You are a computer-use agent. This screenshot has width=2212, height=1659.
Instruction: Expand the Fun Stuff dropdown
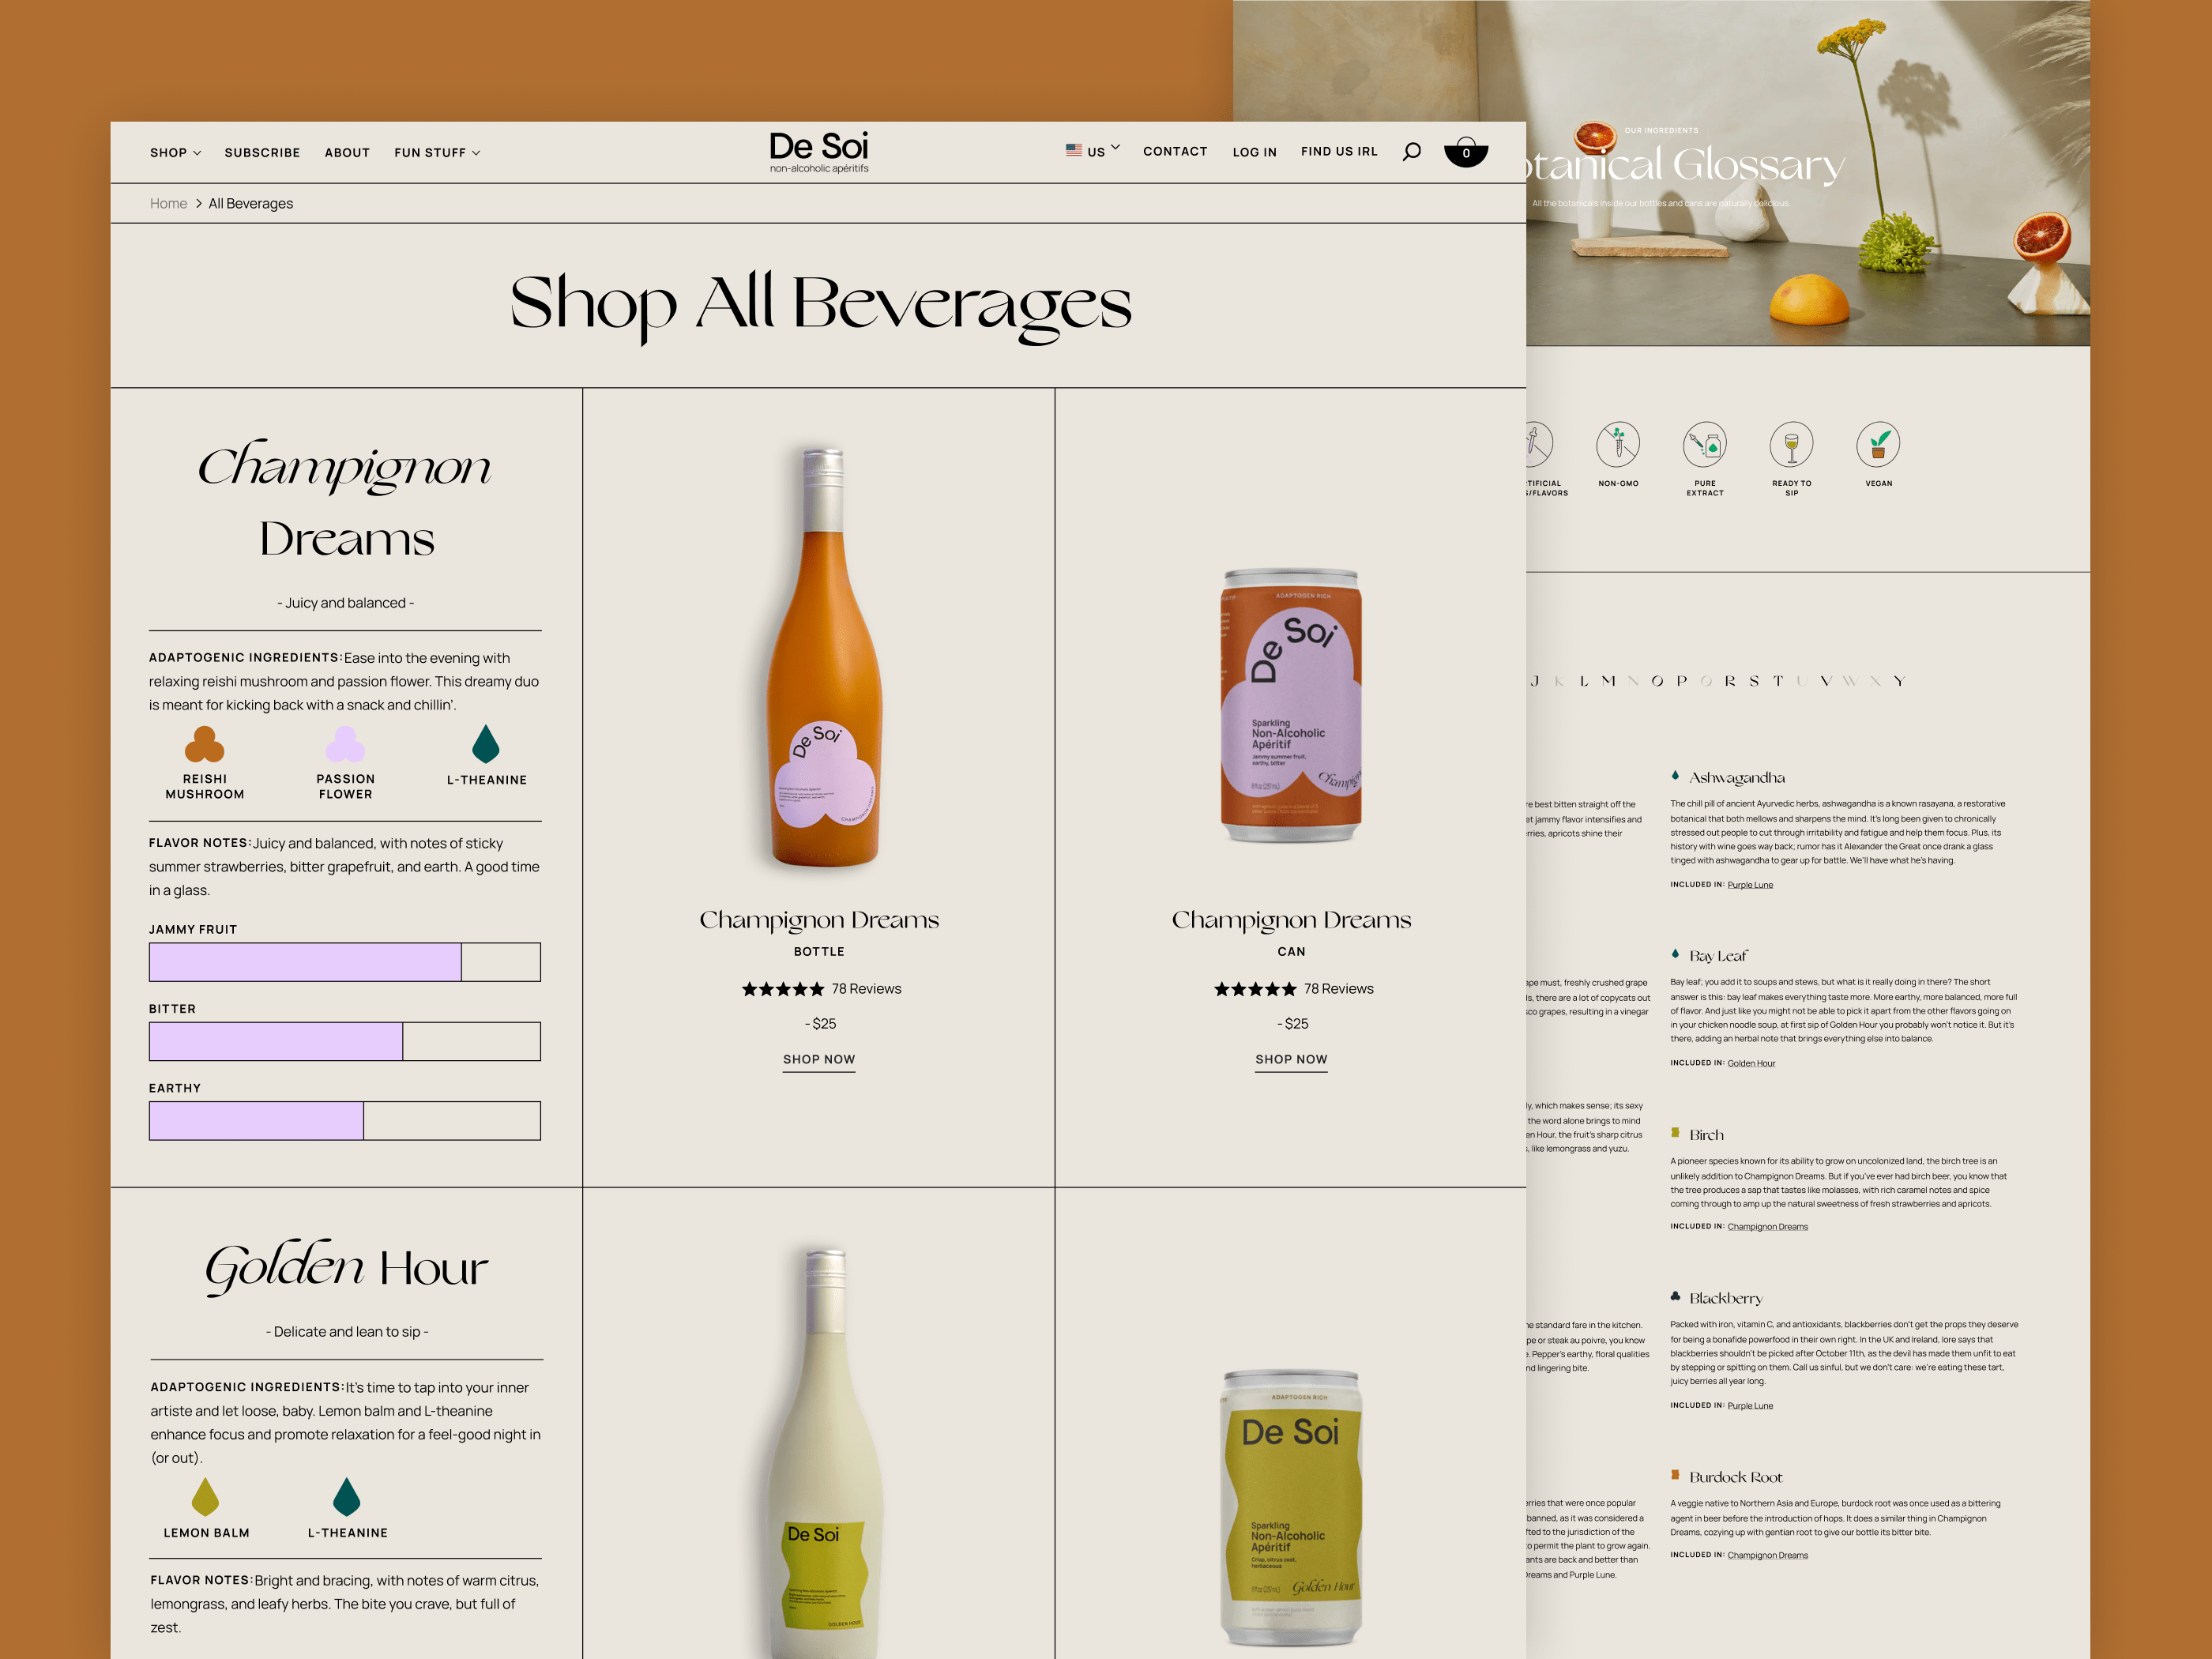coord(437,153)
